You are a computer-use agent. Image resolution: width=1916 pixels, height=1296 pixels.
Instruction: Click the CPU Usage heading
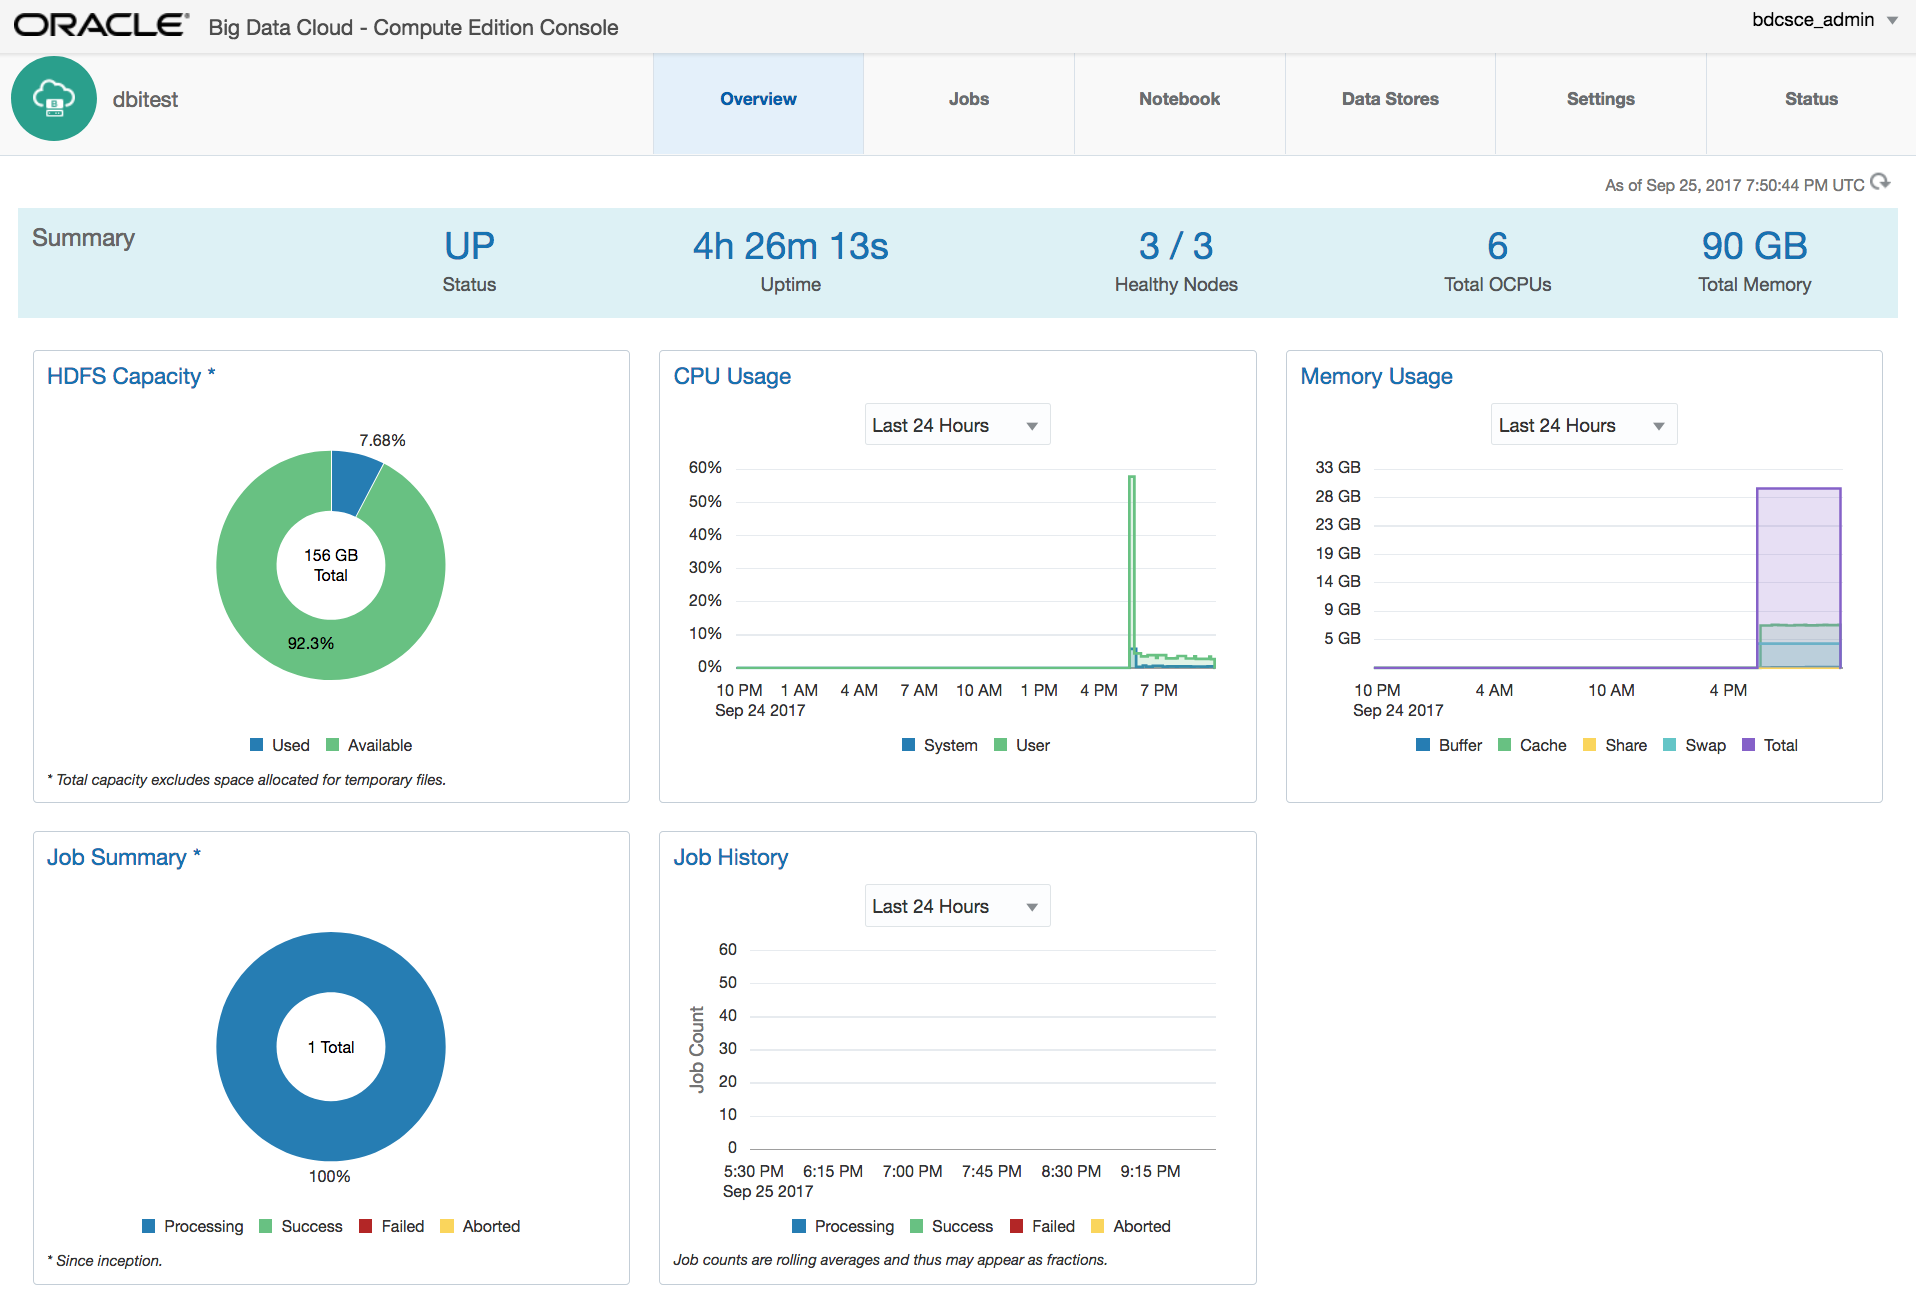coord(732,376)
